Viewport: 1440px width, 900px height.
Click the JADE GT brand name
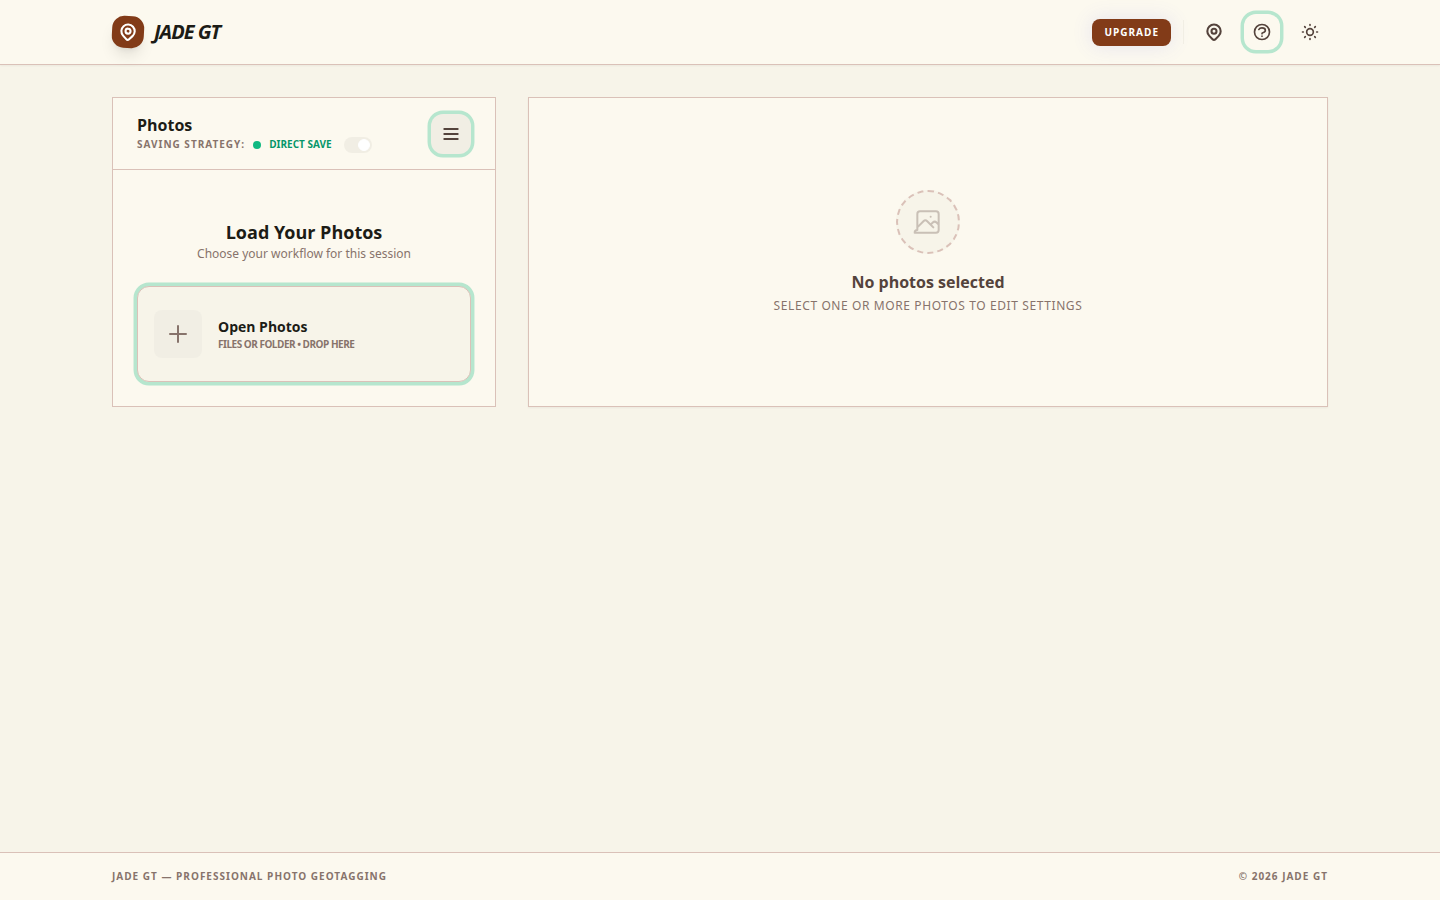[187, 32]
